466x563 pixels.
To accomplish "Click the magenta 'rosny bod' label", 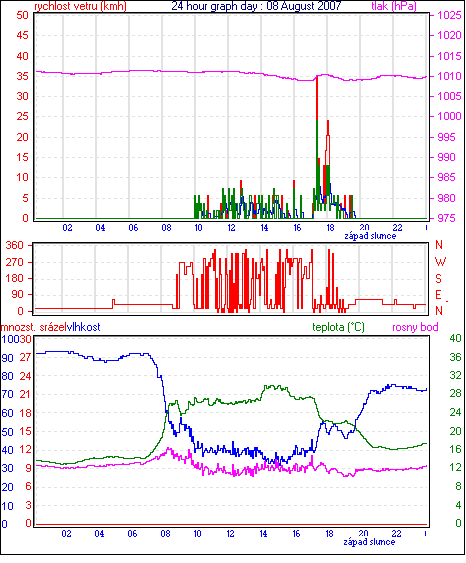I will 415,327.
